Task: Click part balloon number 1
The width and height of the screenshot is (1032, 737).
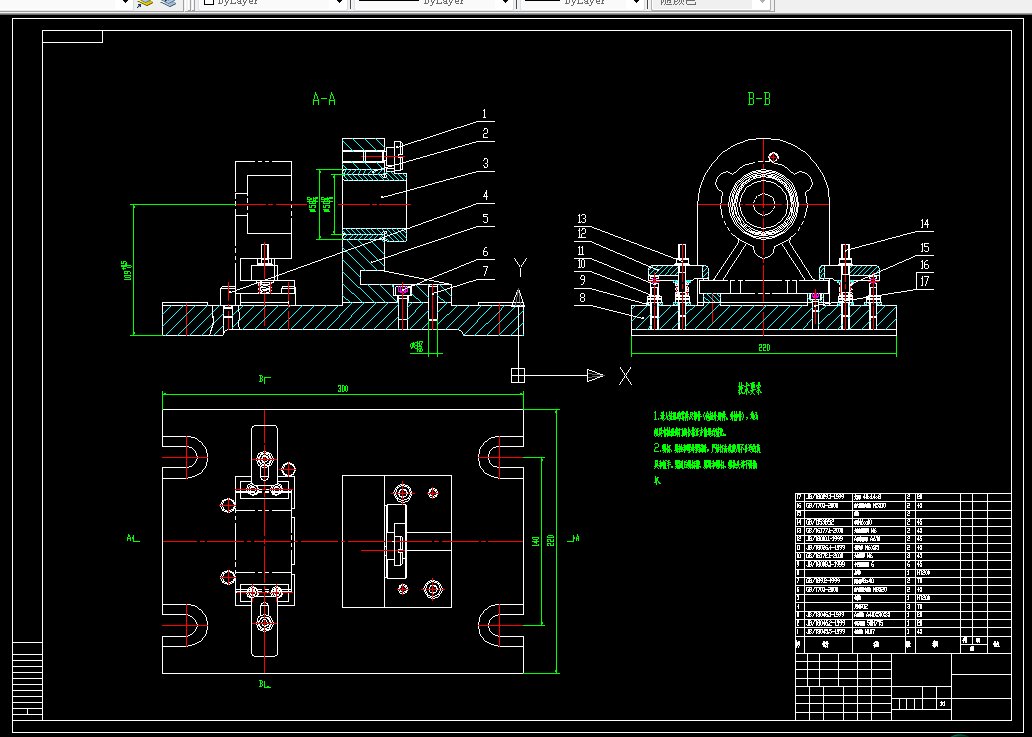Action: [484, 114]
